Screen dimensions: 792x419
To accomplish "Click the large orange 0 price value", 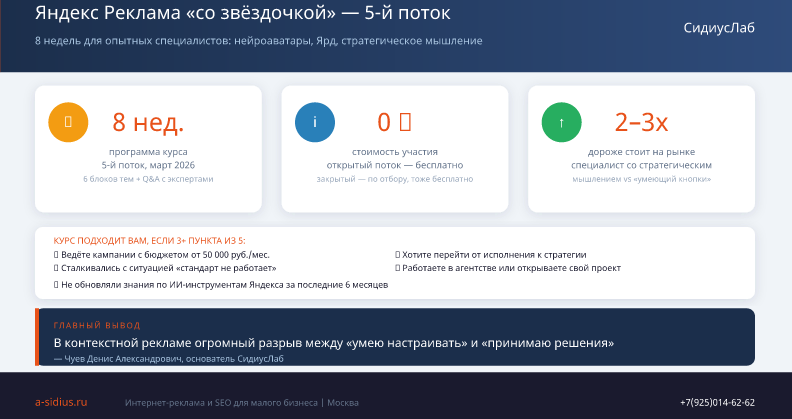I will [x=394, y=122].
